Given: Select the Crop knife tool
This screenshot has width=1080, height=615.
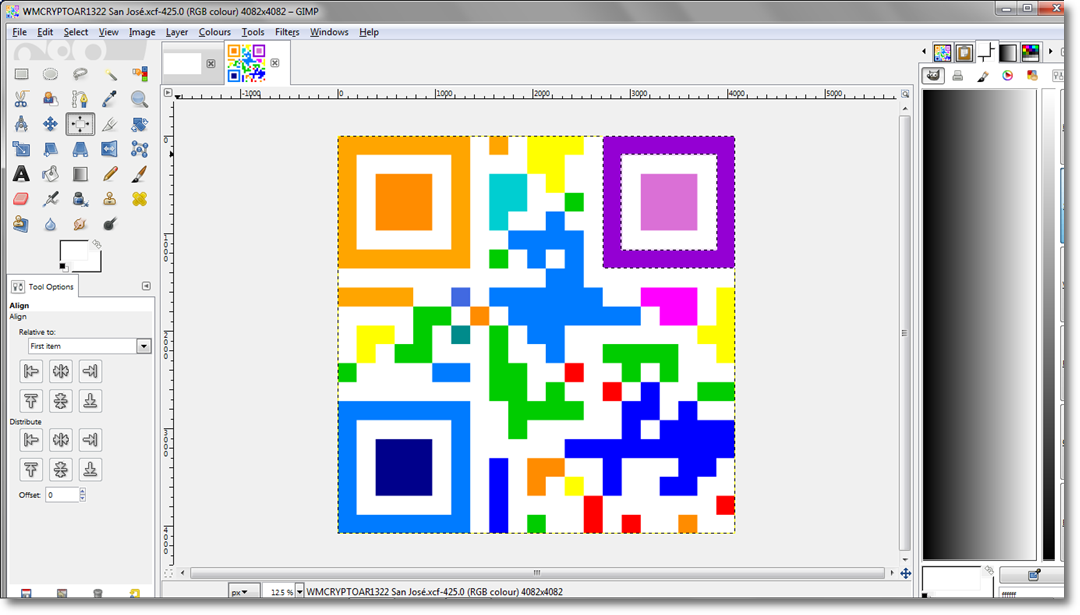Looking at the screenshot, I should 110,124.
